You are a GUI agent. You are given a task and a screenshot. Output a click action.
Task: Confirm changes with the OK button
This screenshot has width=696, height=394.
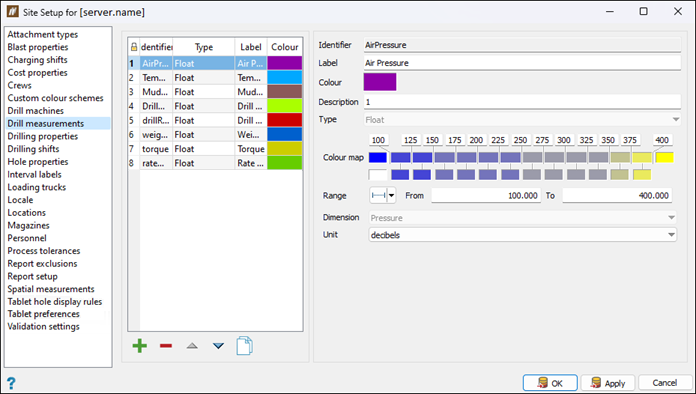pos(550,383)
